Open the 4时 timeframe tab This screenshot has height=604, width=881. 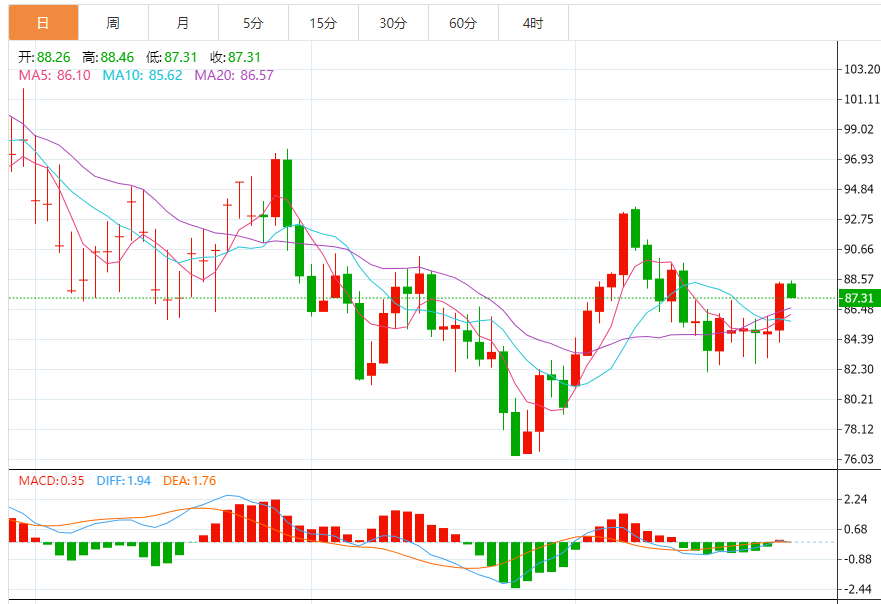pos(533,23)
